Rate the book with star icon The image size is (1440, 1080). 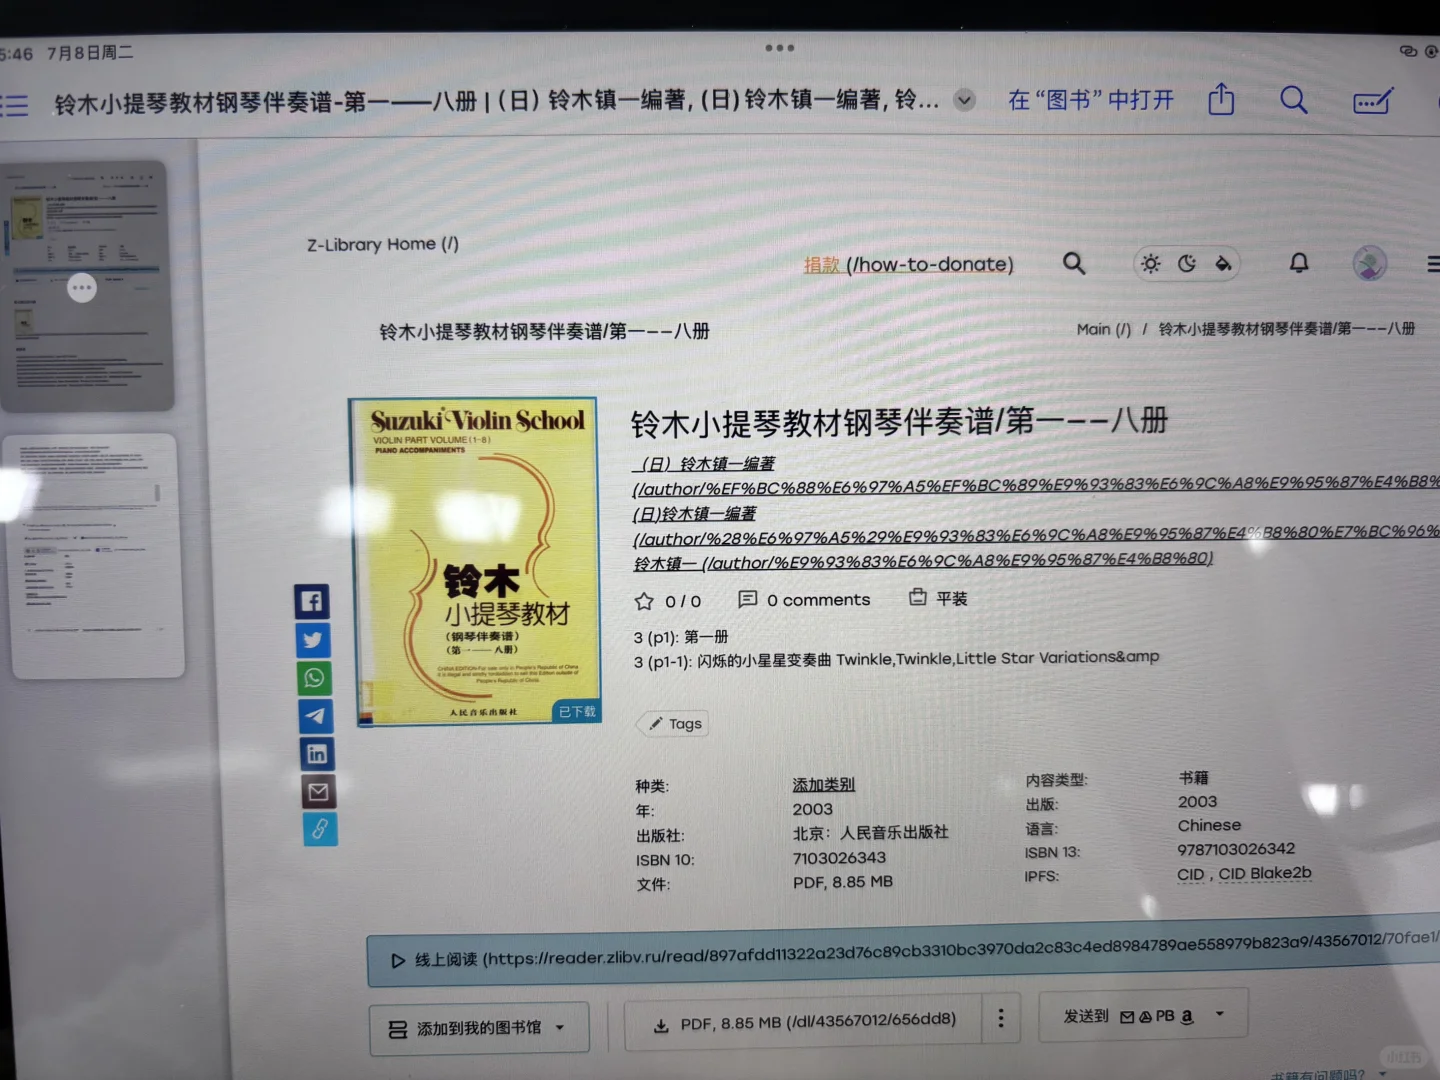(644, 601)
